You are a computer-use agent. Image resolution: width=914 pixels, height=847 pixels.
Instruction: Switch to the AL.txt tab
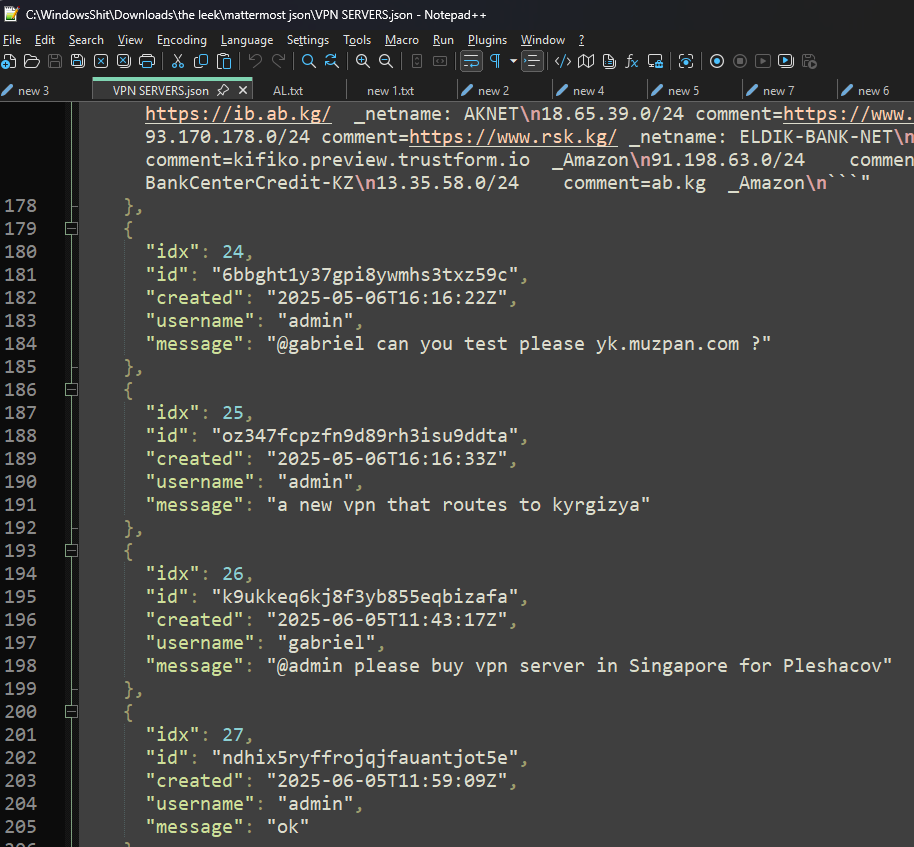[288, 91]
